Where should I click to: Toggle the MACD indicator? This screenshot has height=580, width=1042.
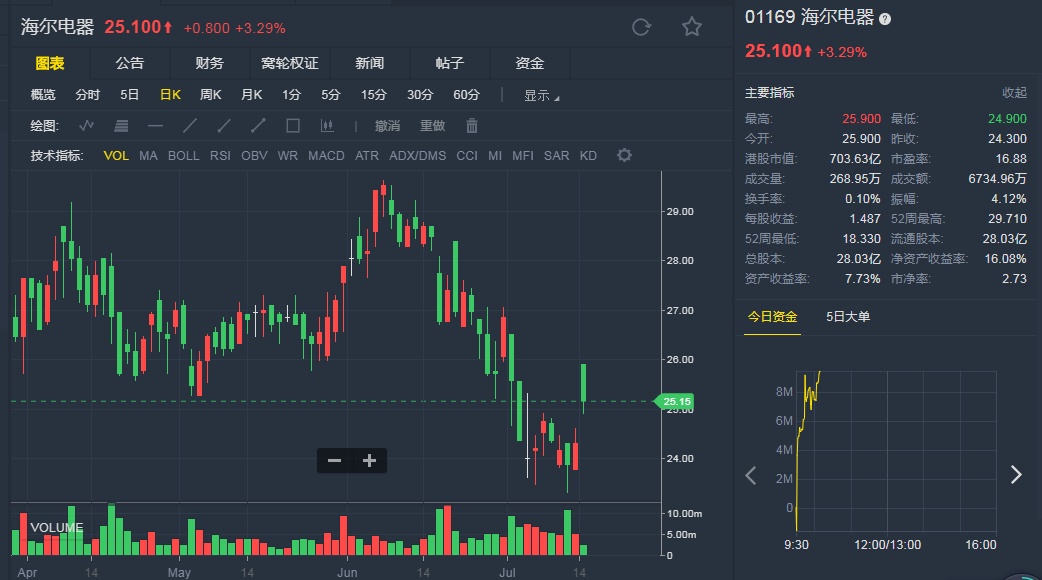click(326, 156)
